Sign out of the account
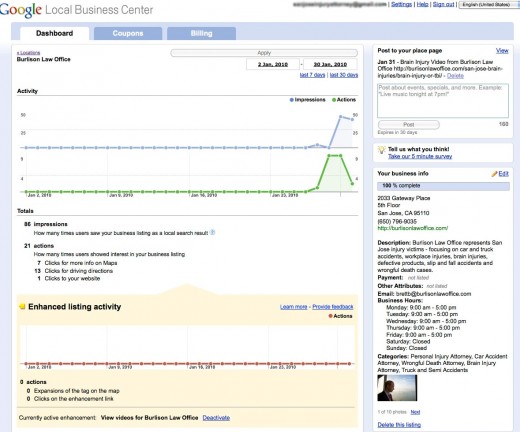This screenshot has height=432, width=520. (x=443, y=4)
